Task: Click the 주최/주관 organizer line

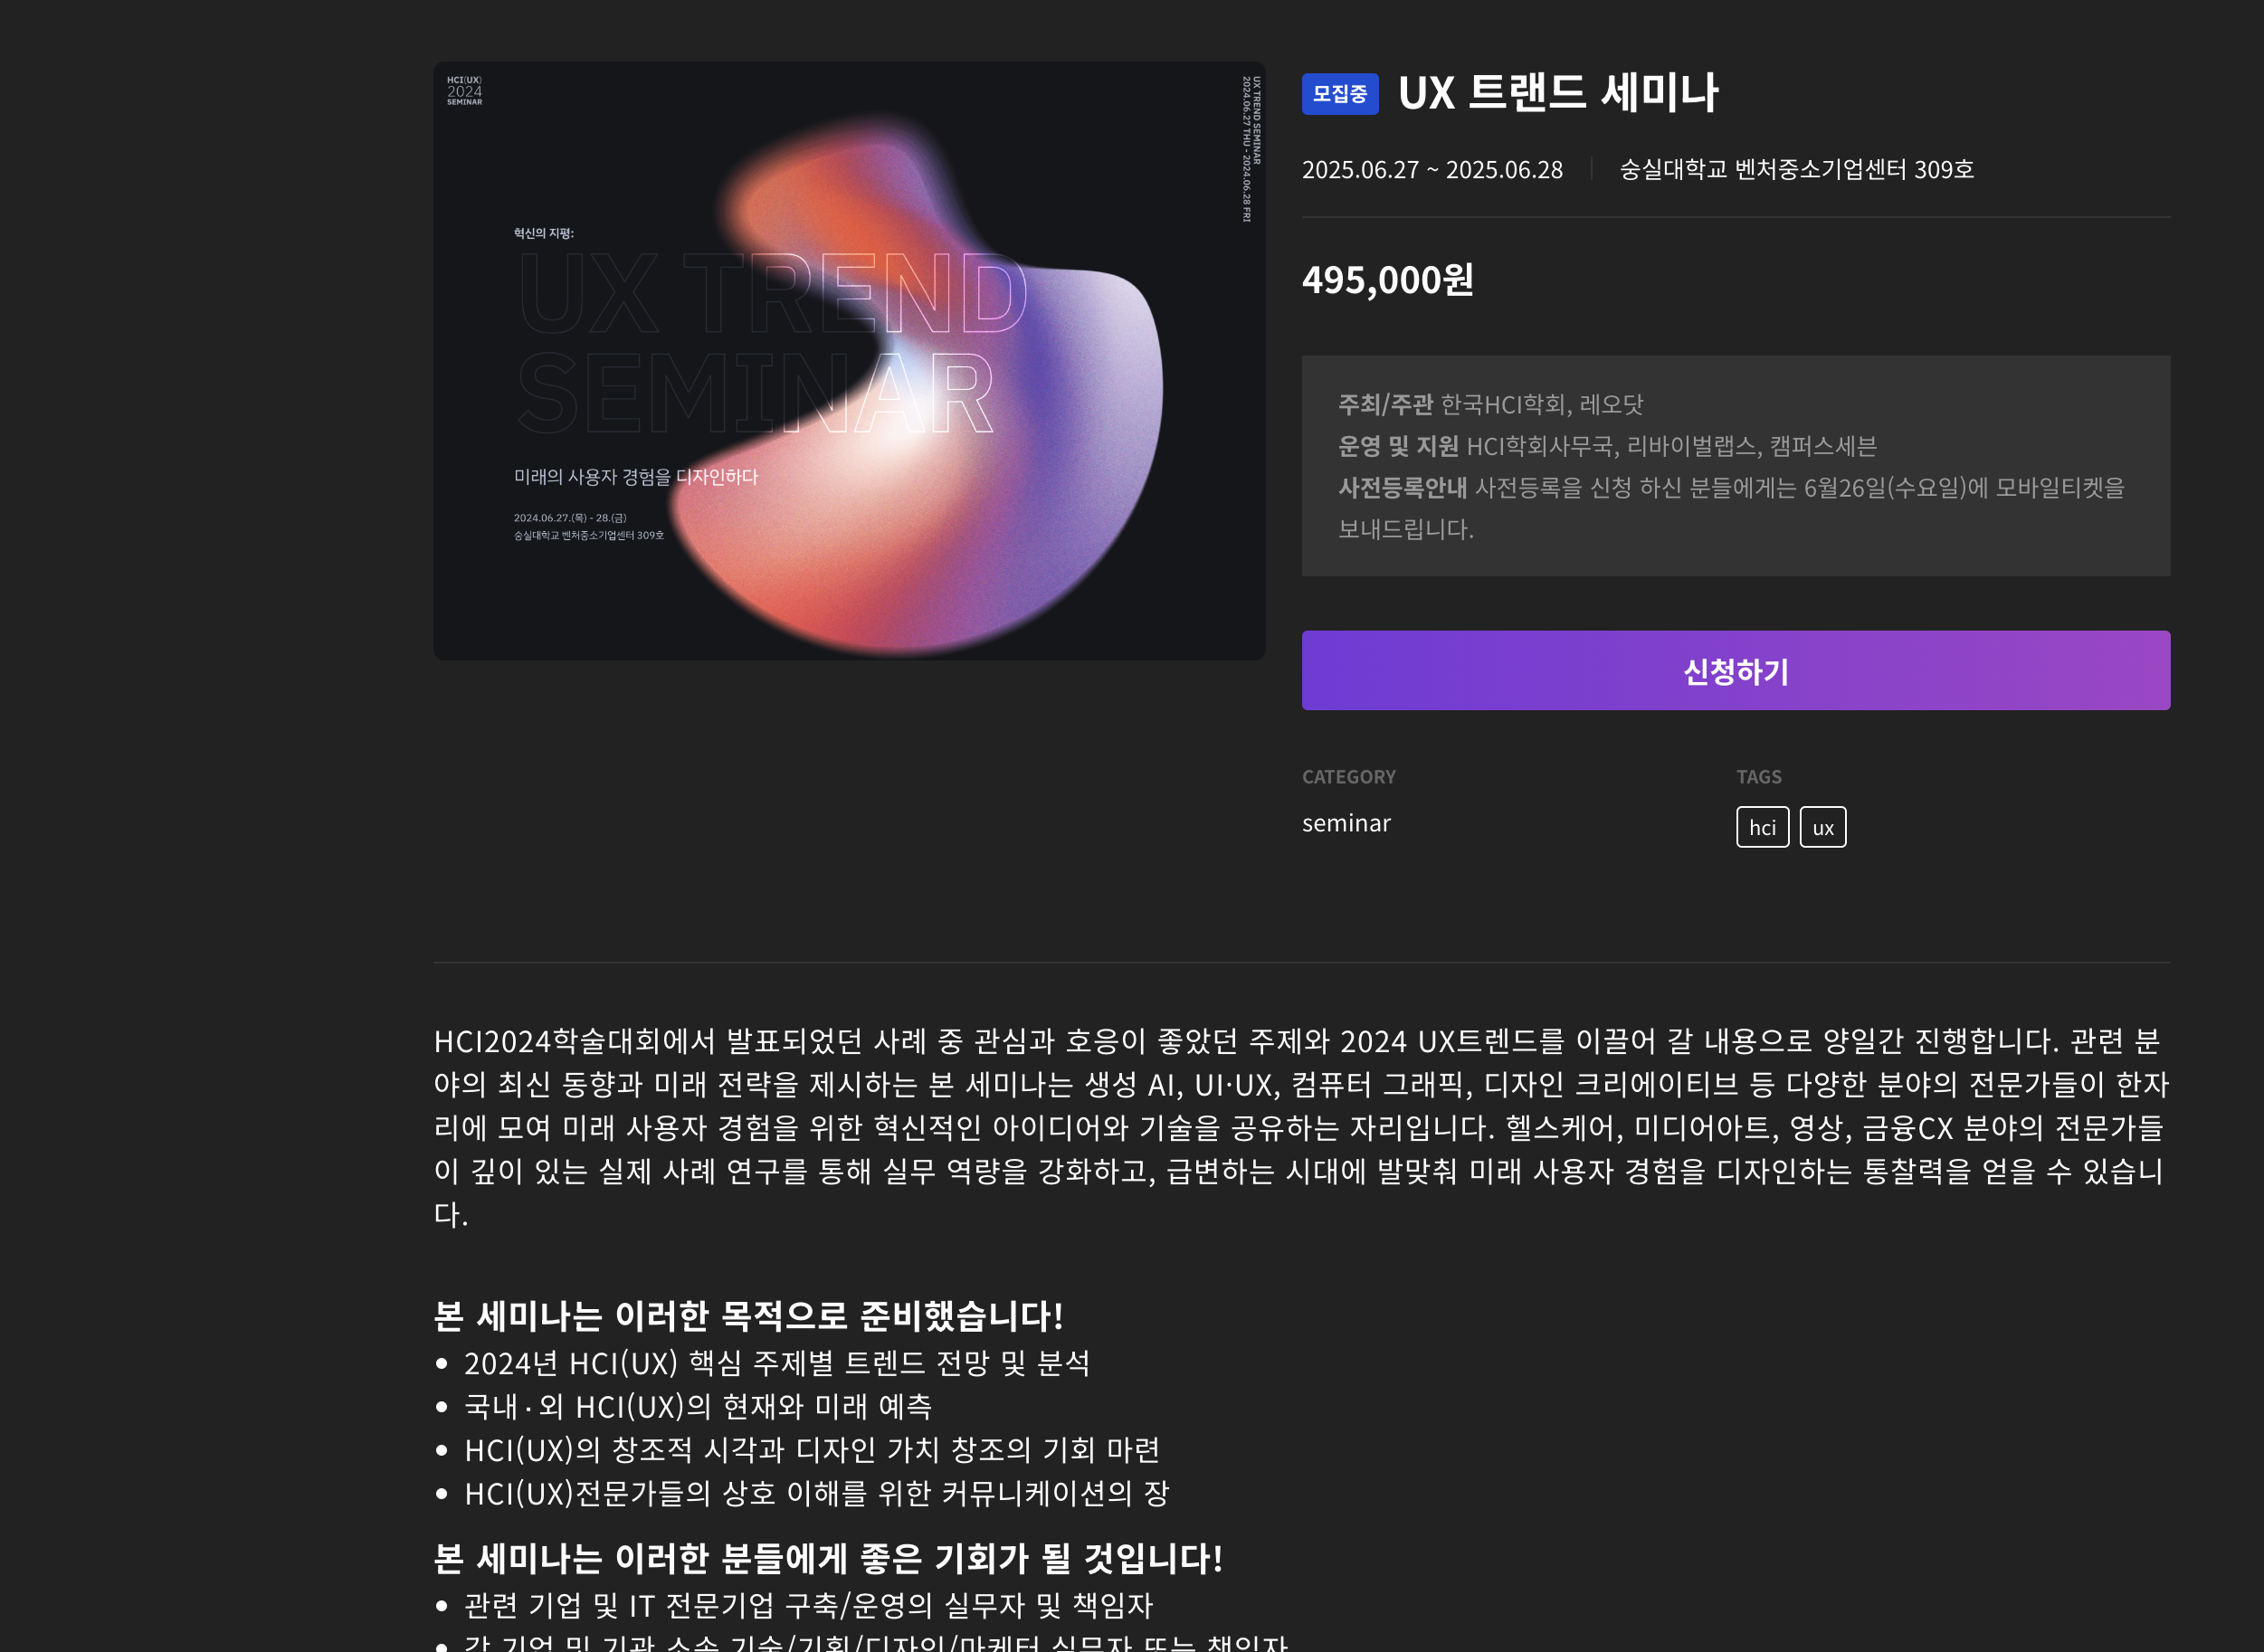Action: 1490,404
